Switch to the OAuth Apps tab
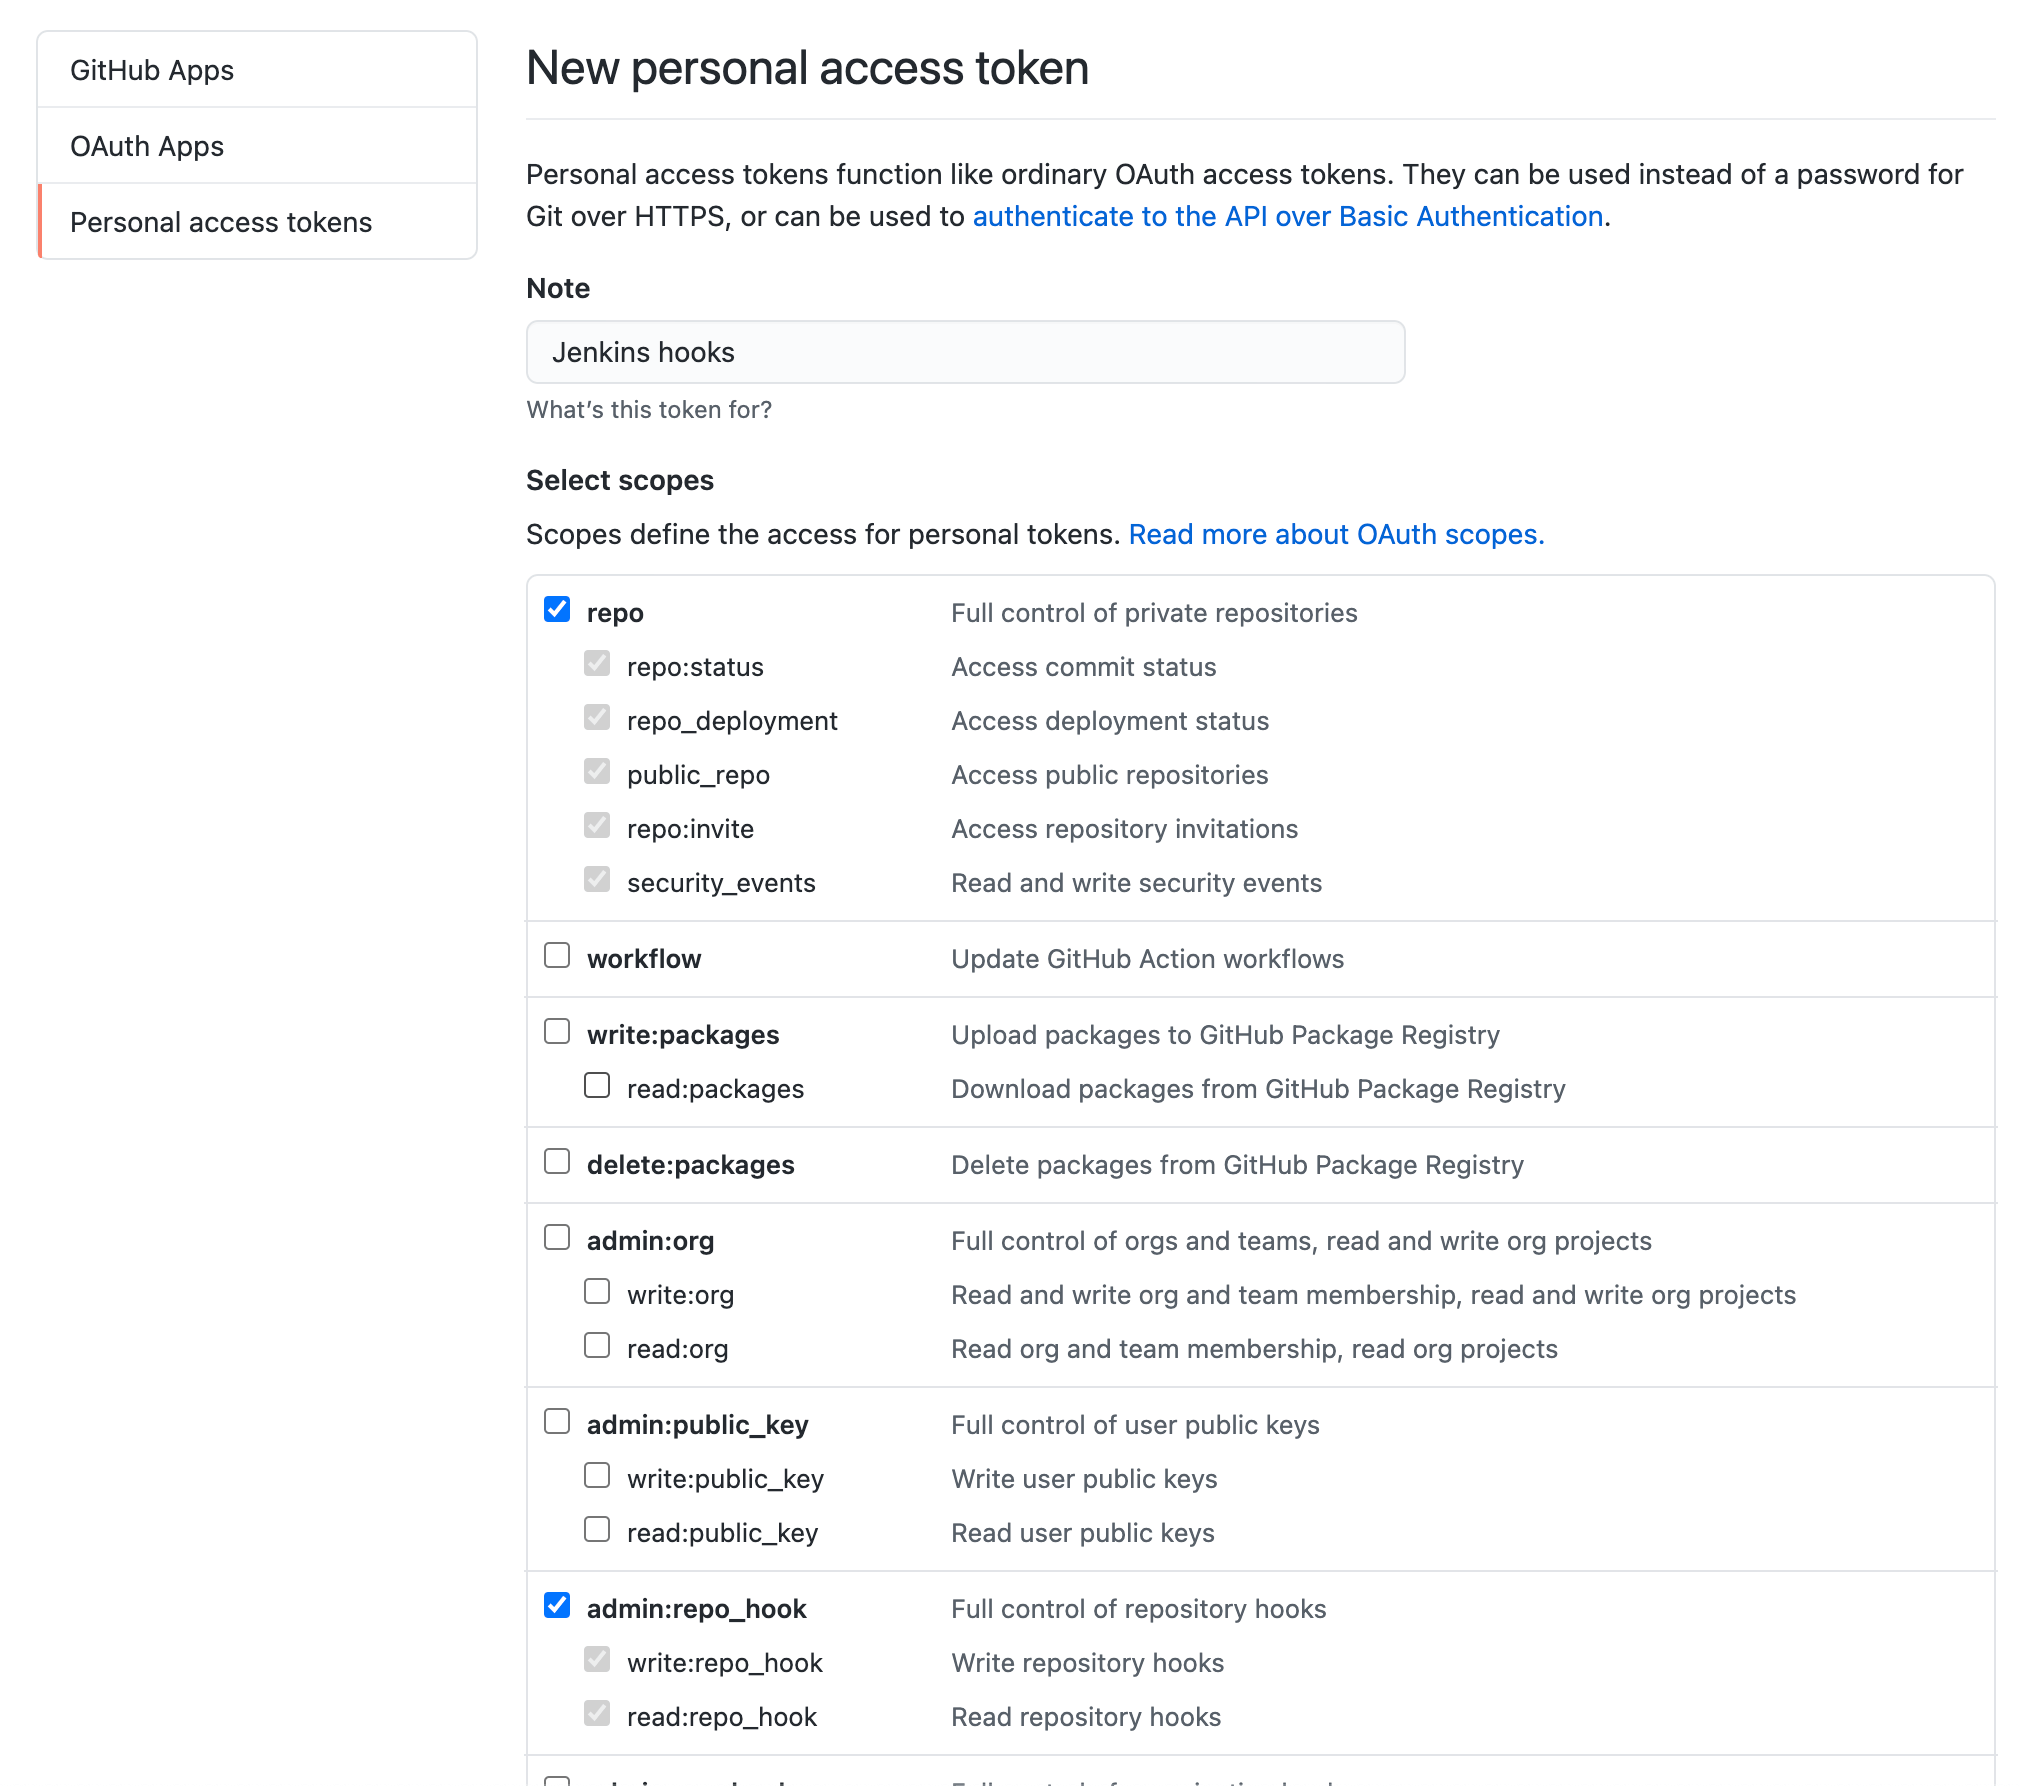The image size is (2020, 1786). [147, 146]
